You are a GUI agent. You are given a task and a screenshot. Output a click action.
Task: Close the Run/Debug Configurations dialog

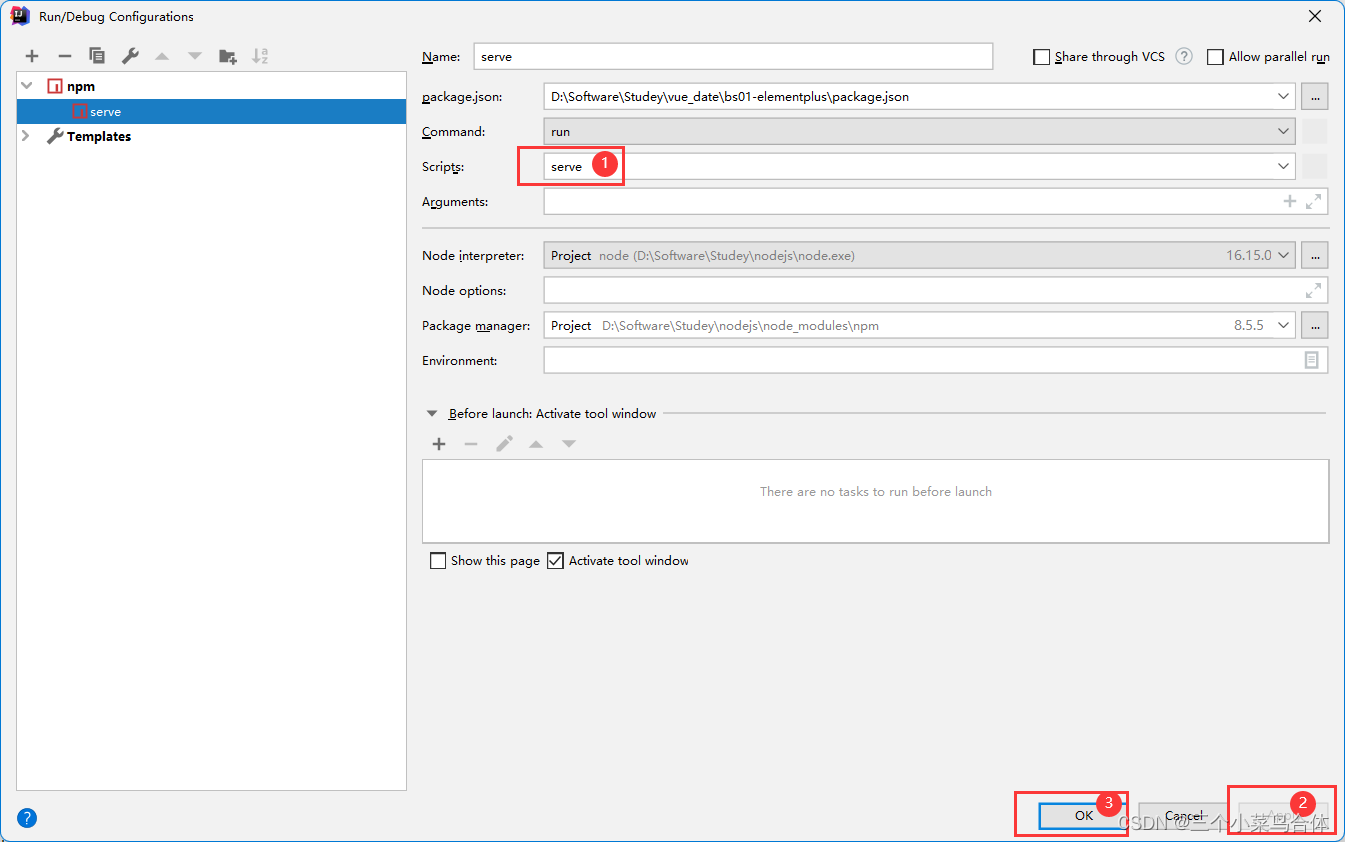(x=1314, y=16)
